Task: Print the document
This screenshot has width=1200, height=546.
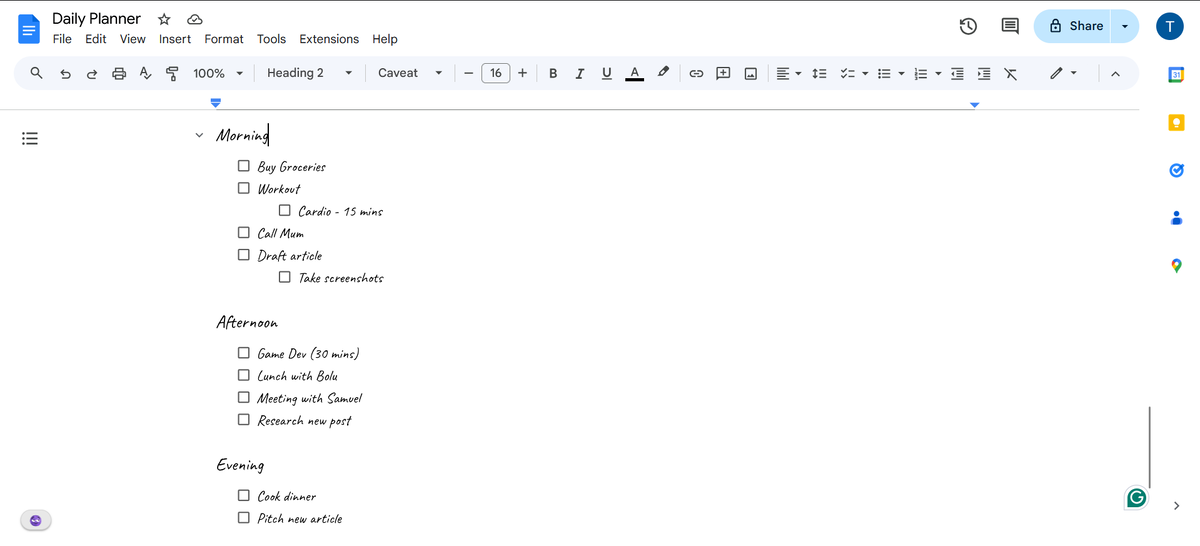Action: 120,73
